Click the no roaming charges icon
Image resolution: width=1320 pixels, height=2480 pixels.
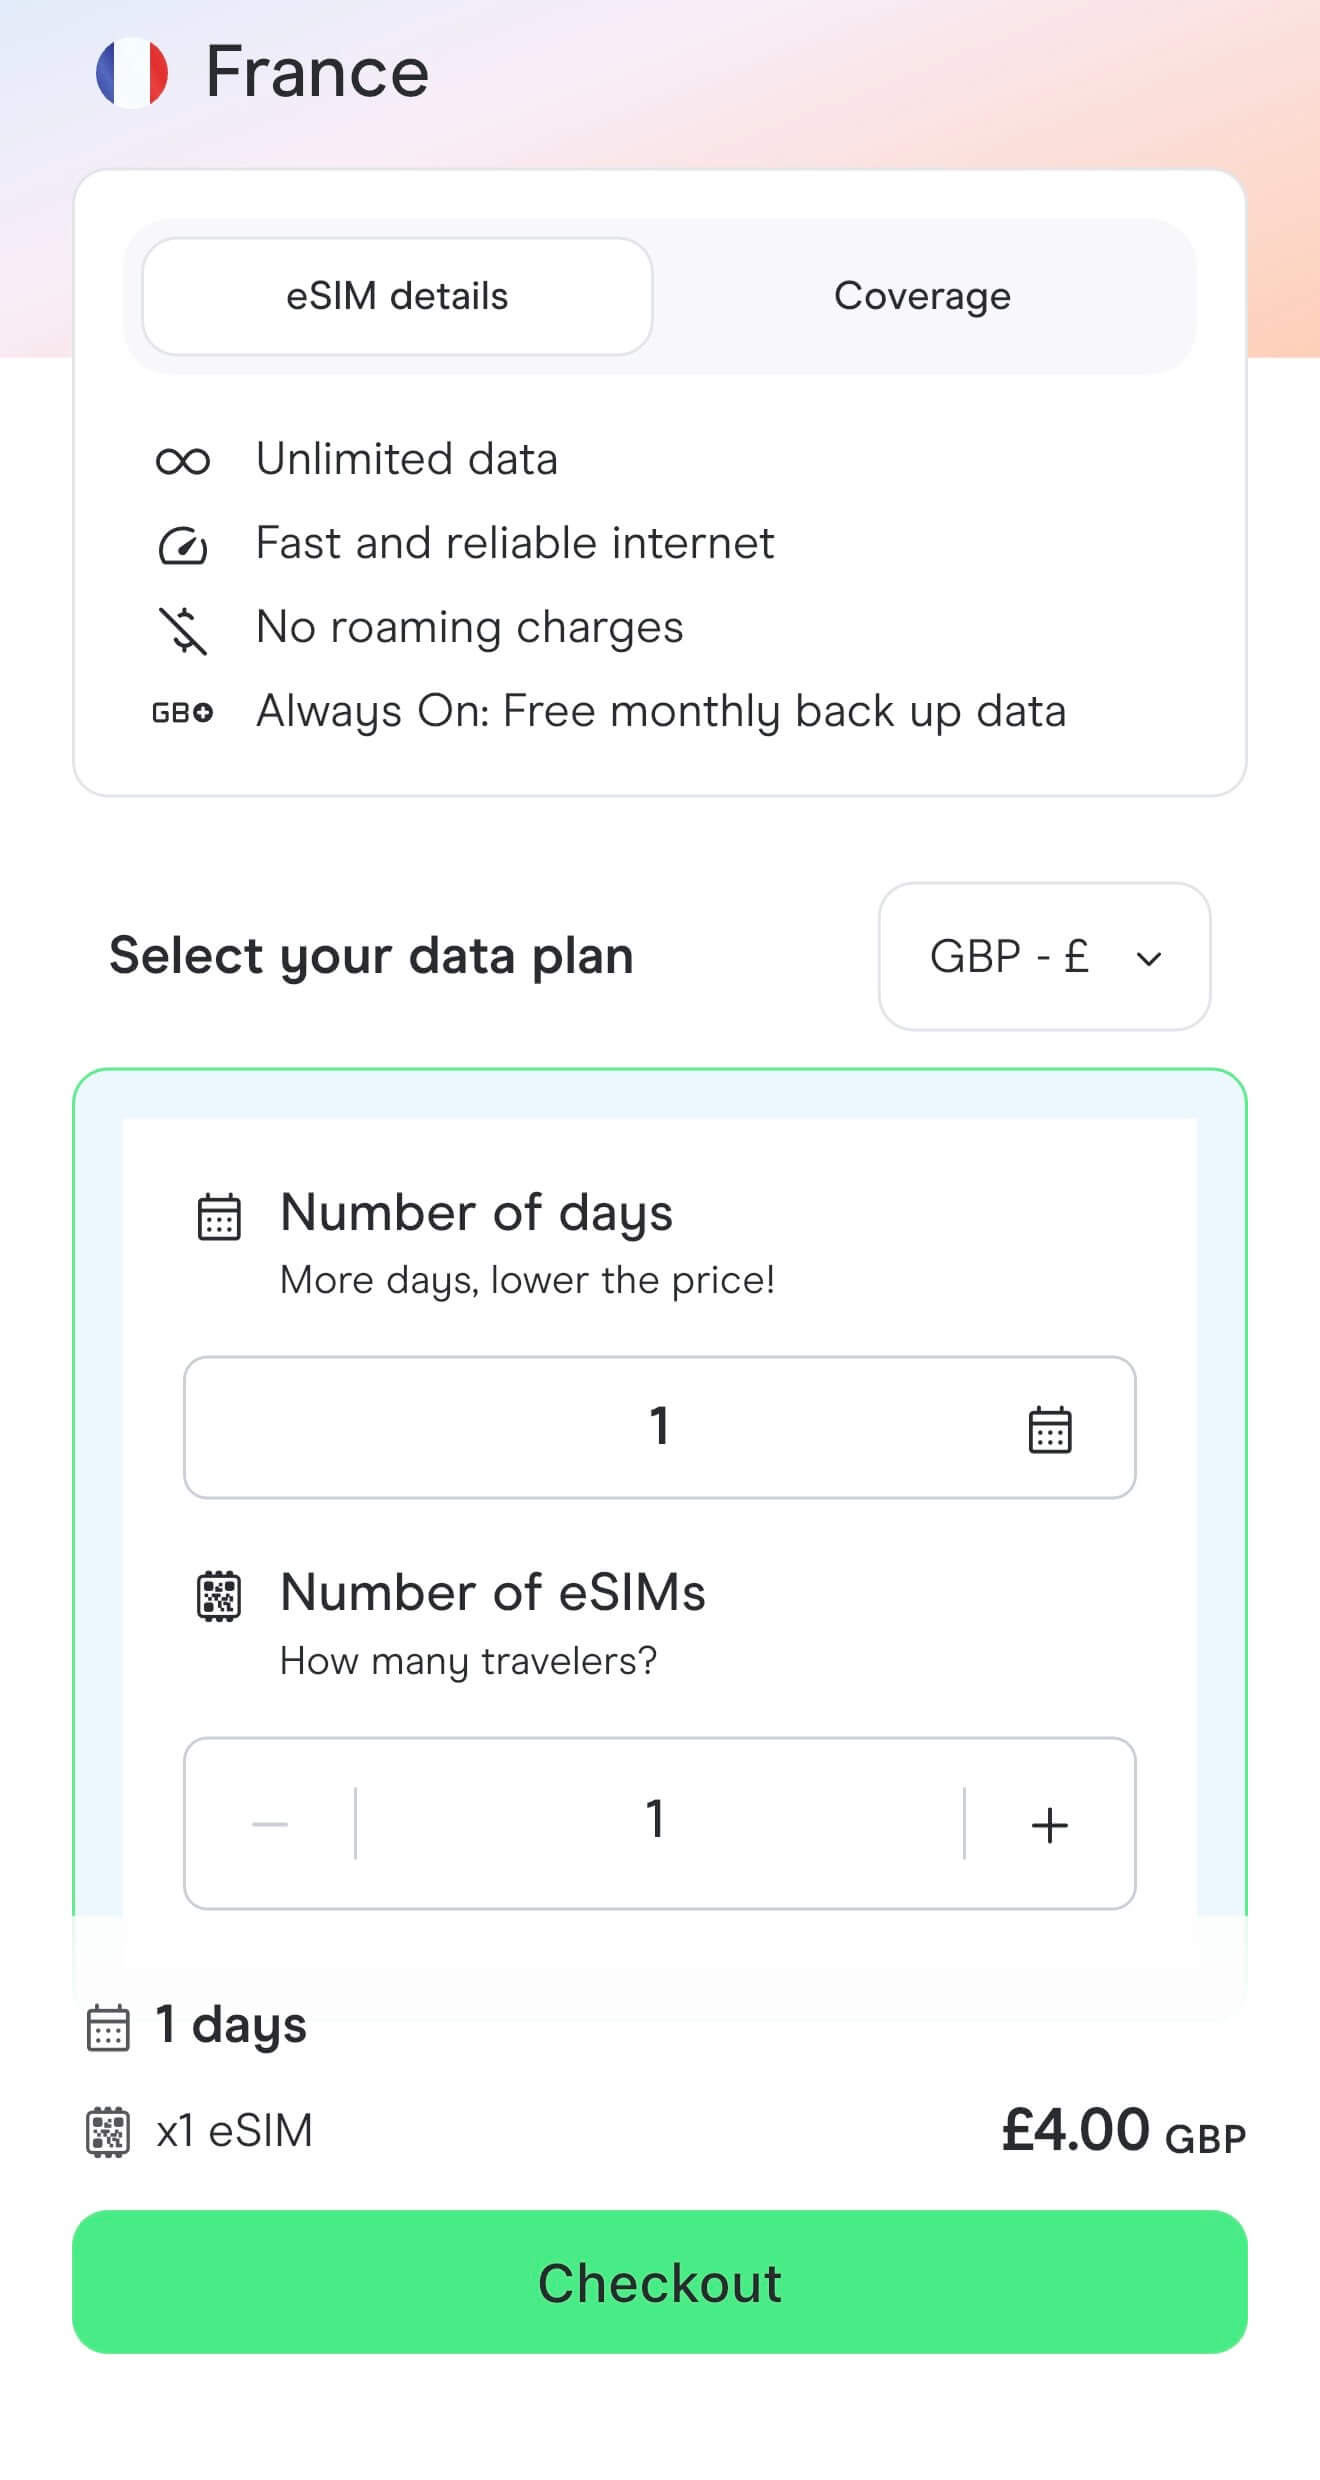click(x=183, y=630)
